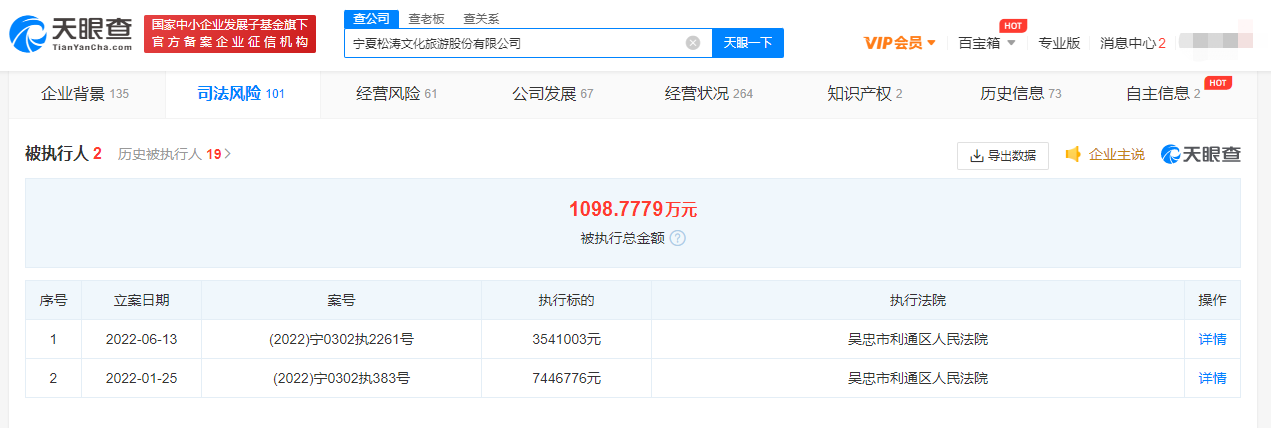Click the 天眼一下 search button
Viewport: 1271px width, 428px height.
[x=747, y=43]
